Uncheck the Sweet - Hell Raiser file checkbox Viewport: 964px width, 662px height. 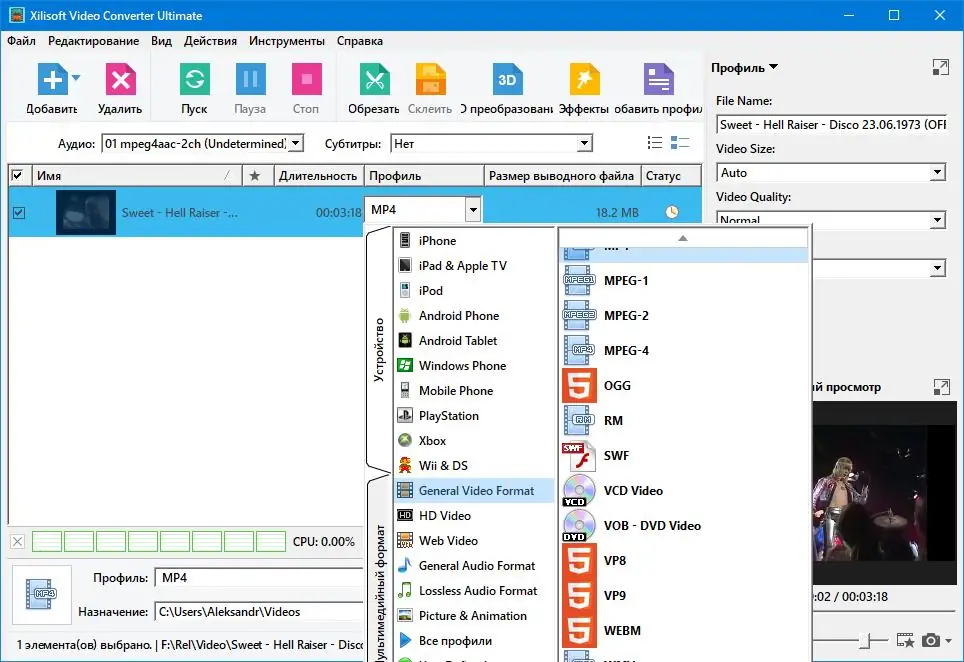point(19,213)
